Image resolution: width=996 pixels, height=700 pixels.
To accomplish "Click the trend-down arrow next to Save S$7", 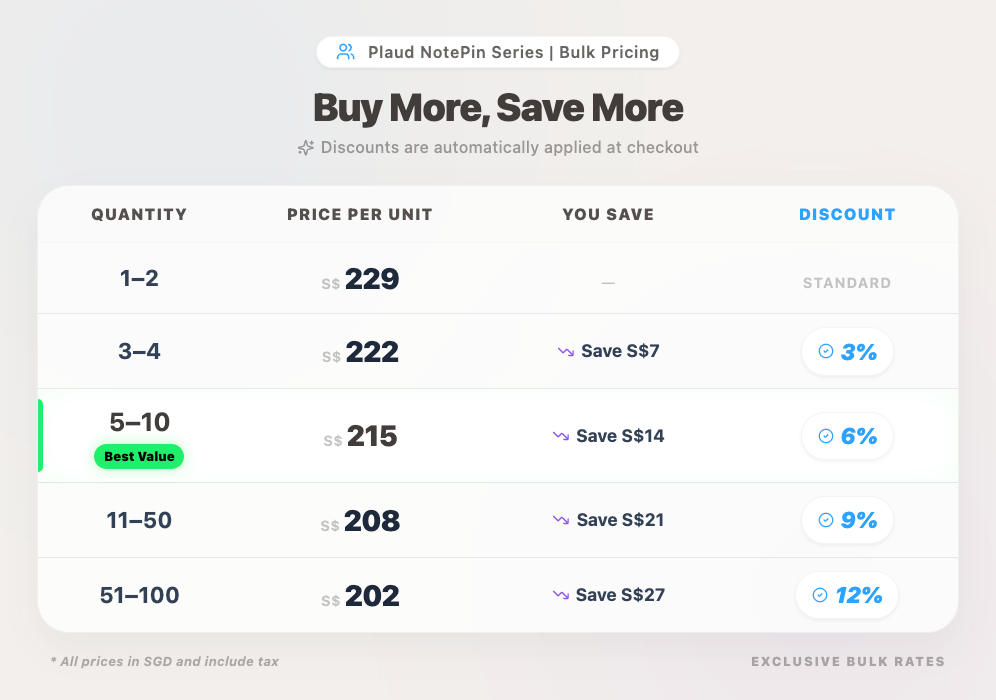I will point(566,351).
